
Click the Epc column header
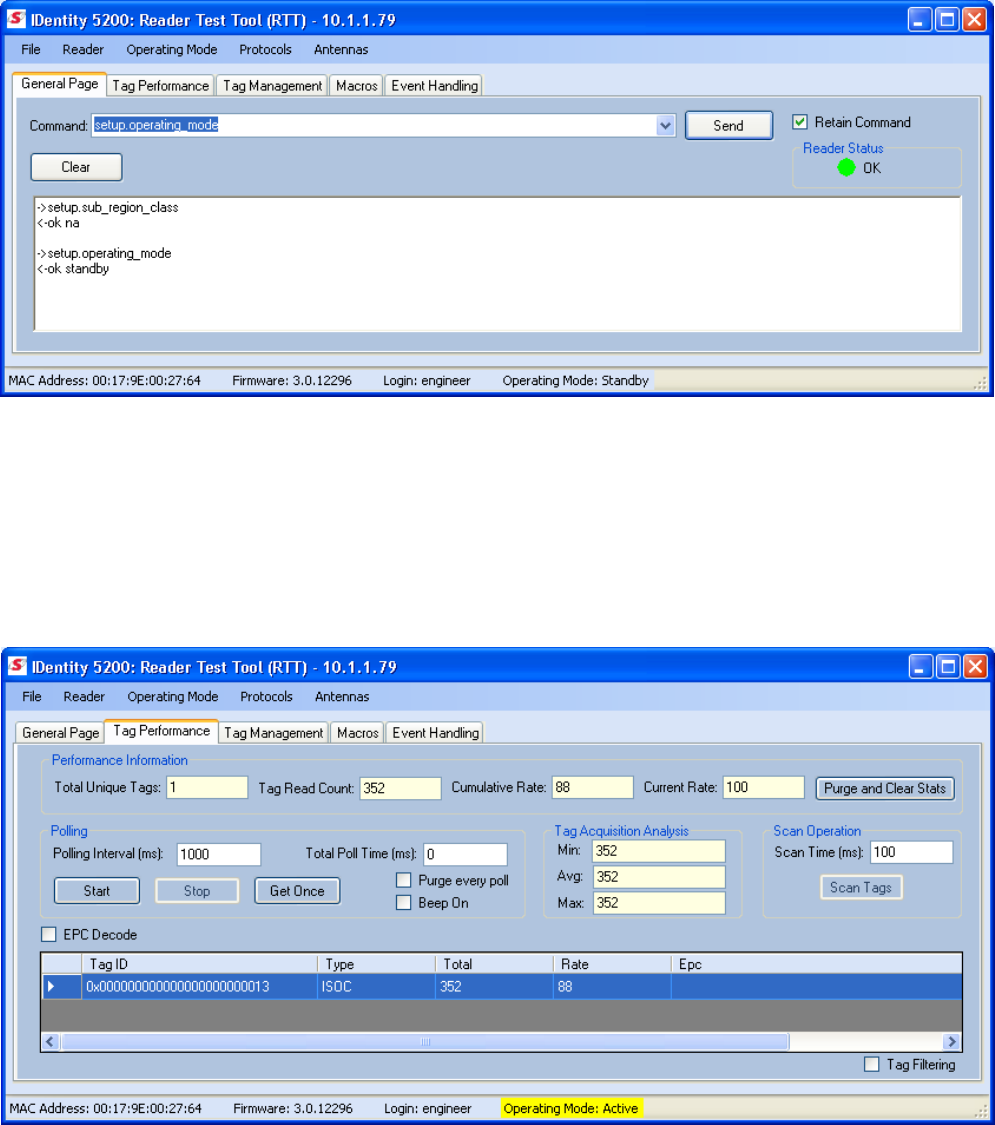[x=816, y=964]
